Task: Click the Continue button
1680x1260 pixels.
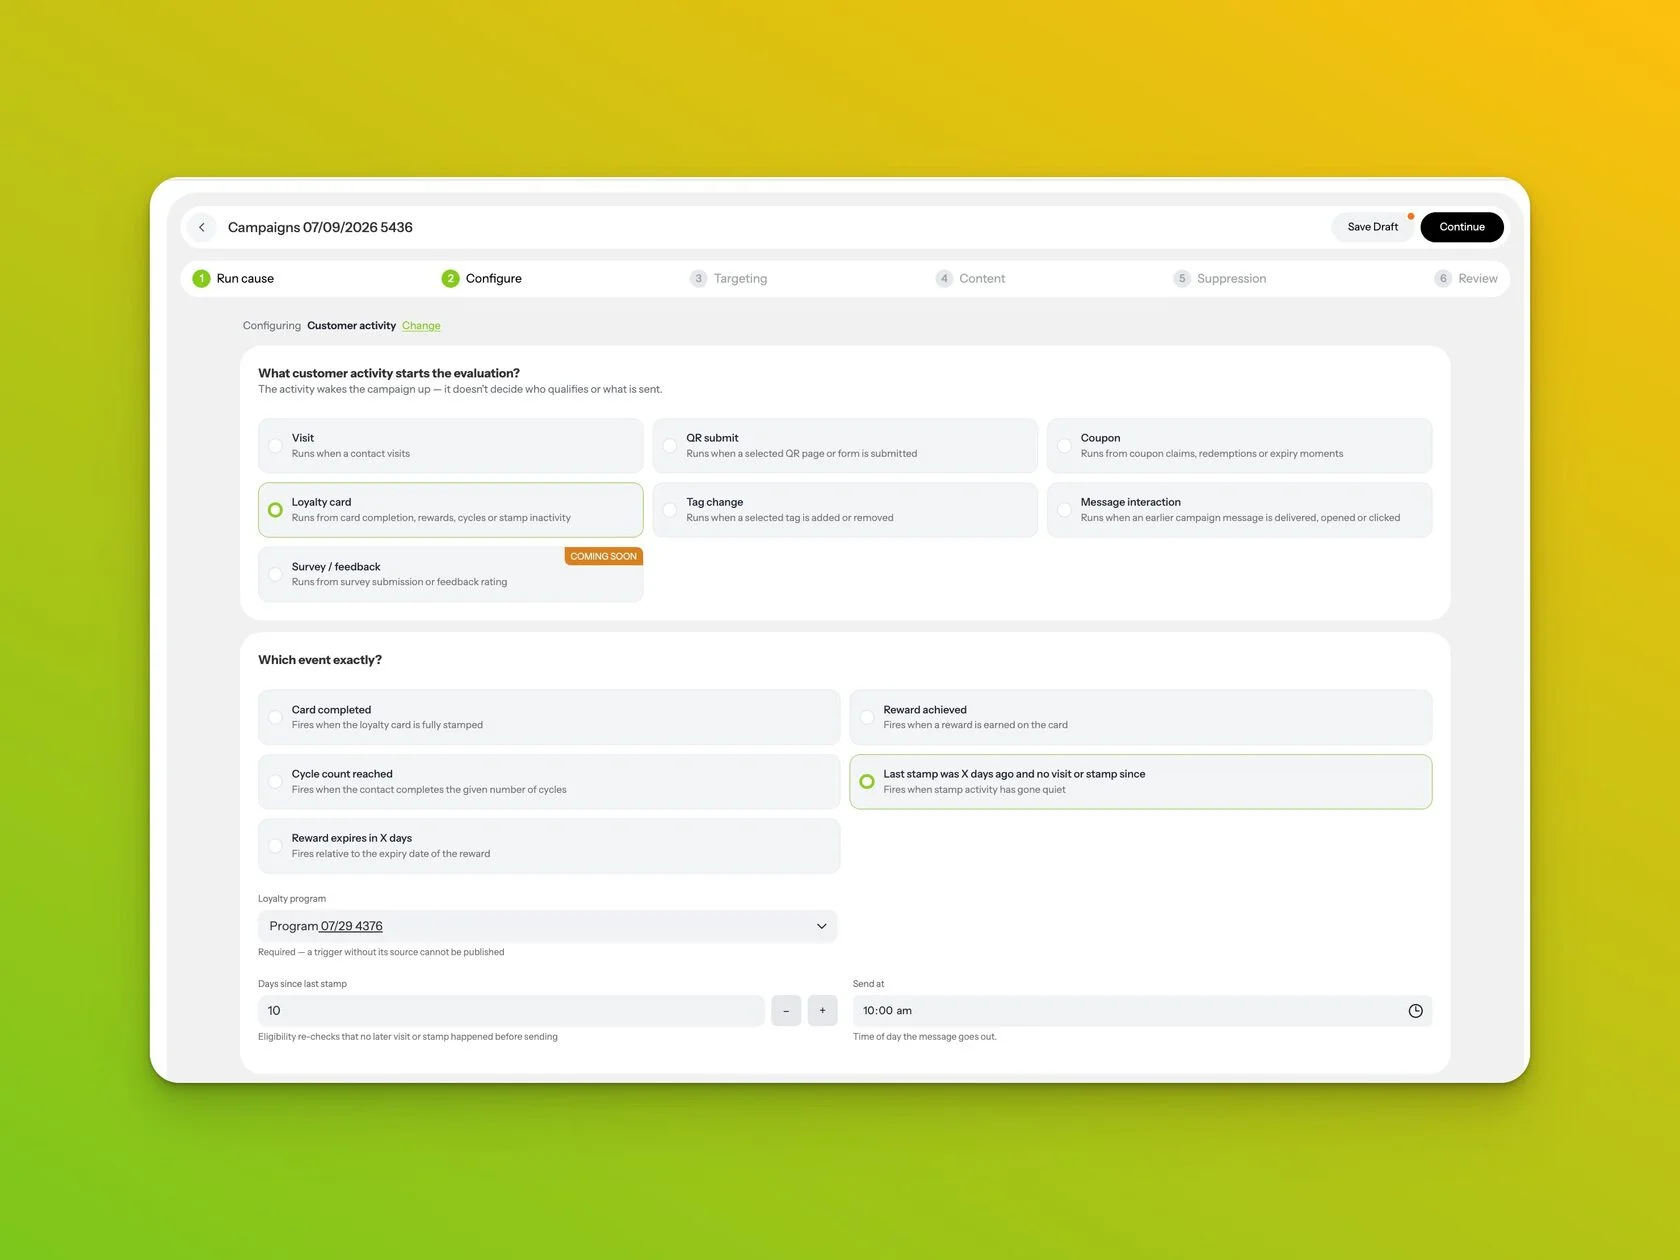Action: pos(1462,227)
